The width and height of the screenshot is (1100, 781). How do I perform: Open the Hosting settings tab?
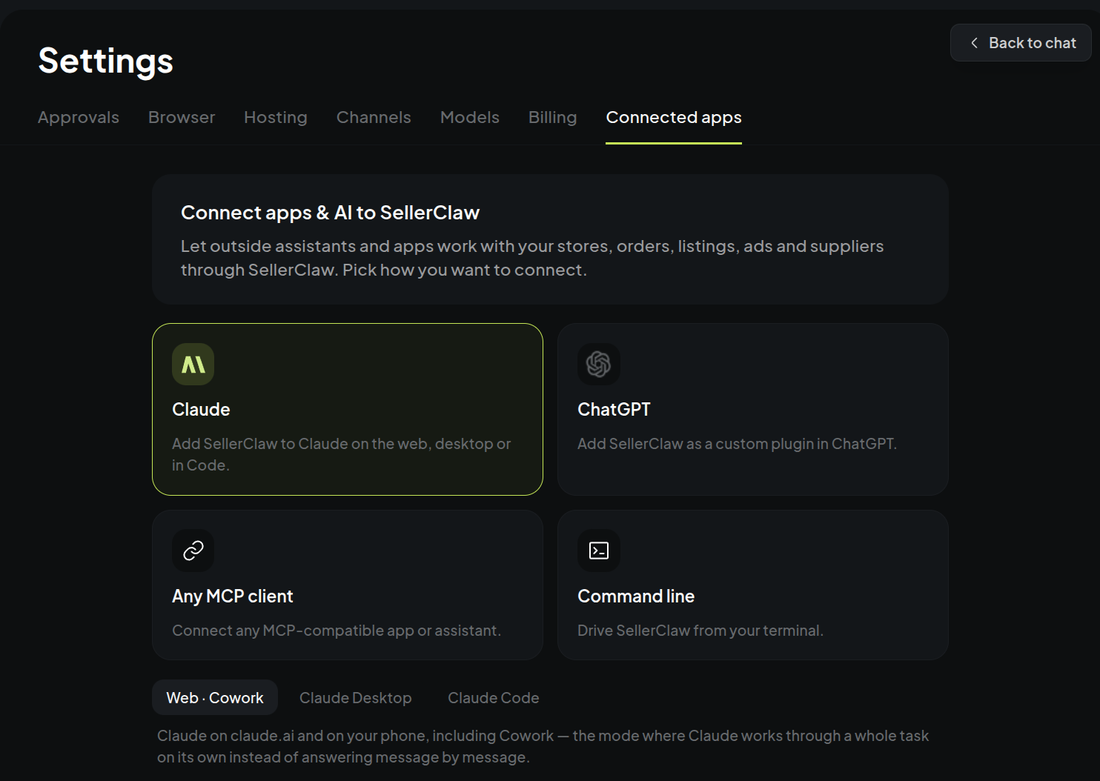[x=276, y=117]
